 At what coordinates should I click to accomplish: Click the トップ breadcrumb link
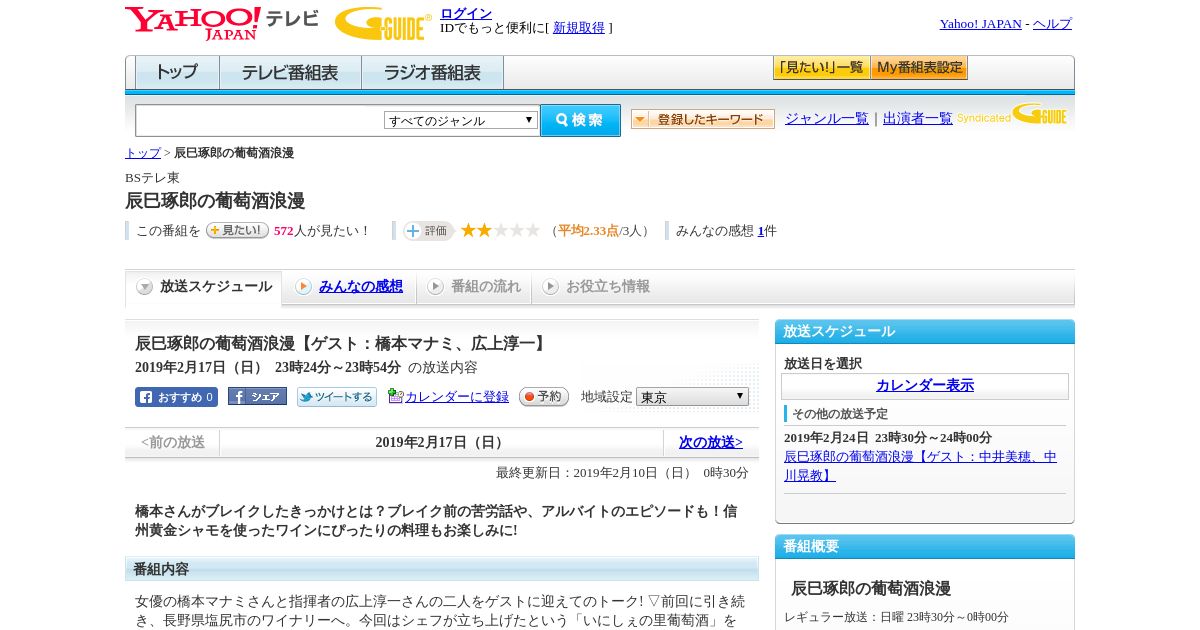click(142, 153)
